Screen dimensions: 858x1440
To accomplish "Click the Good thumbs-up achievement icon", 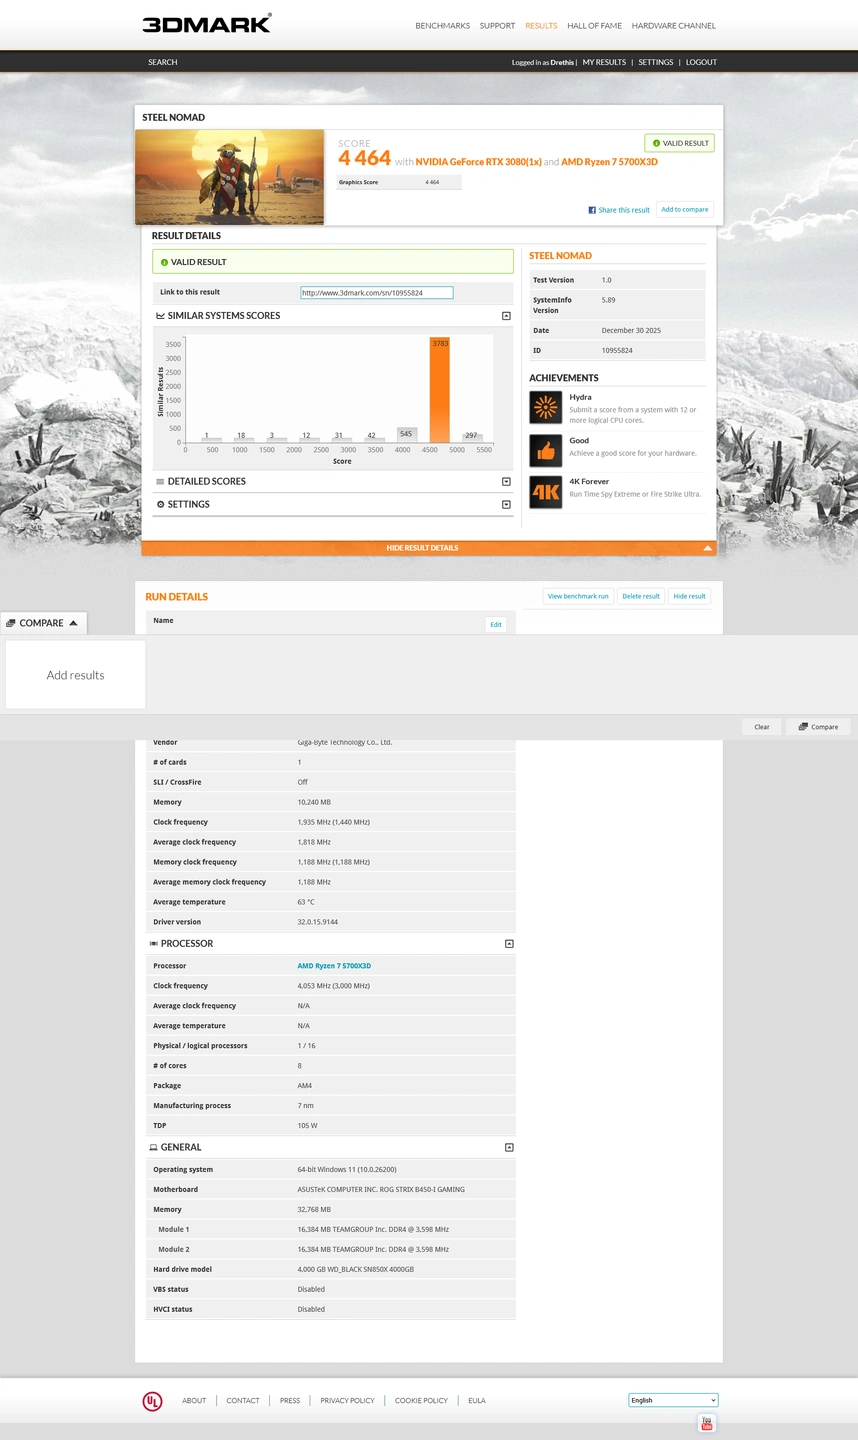I will [x=545, y=451].
